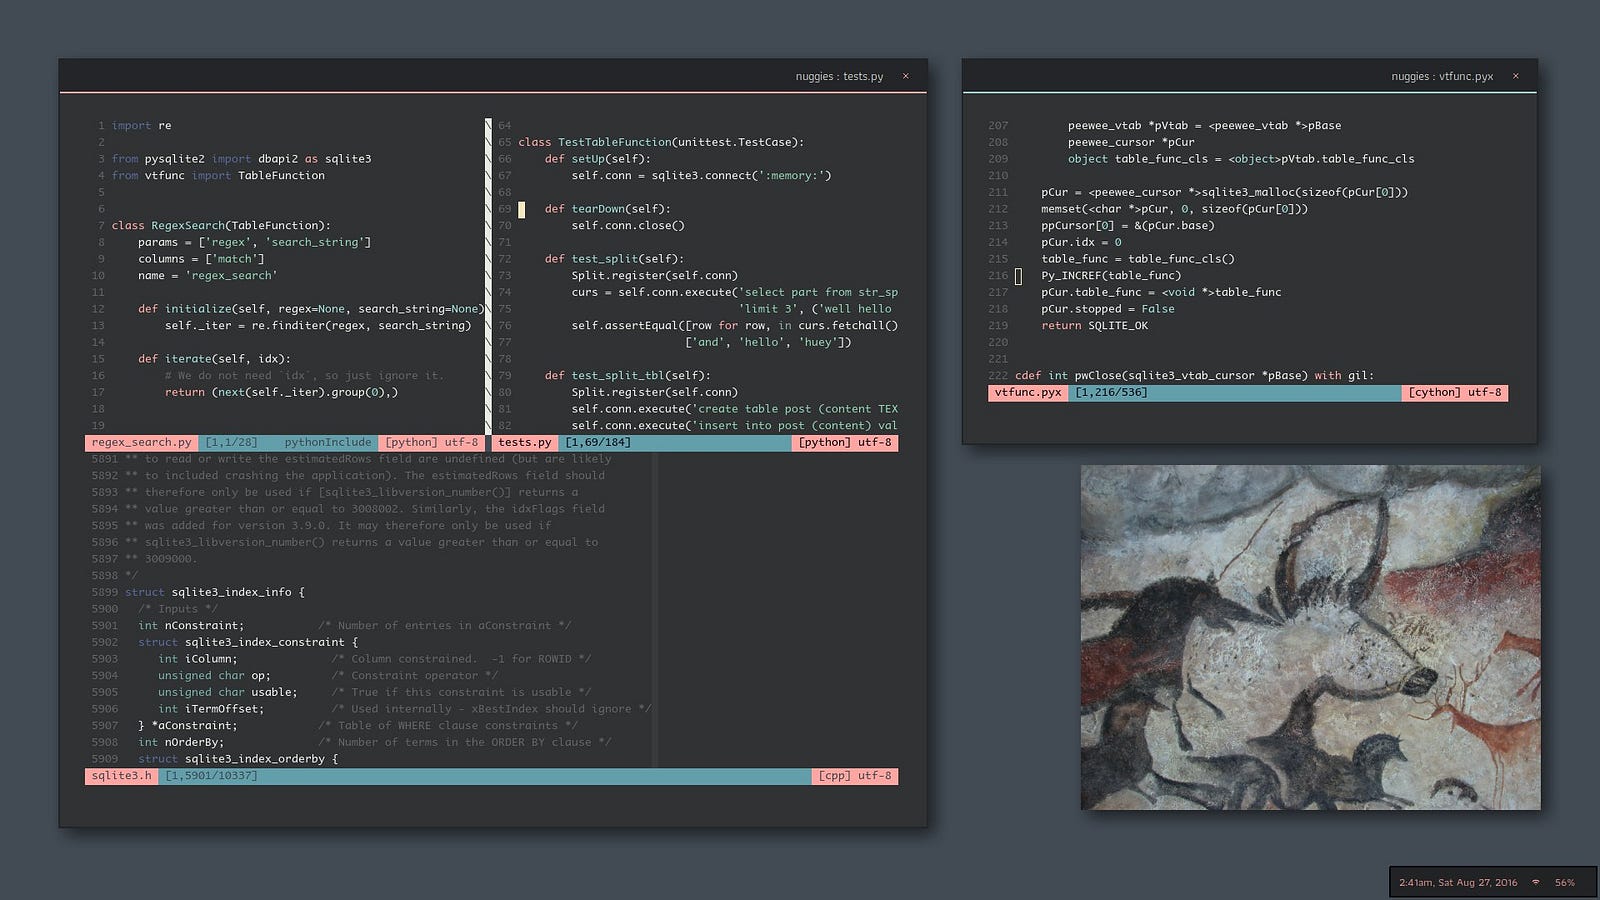Click the [1,69/184] position indicator
Image resolution: width=1600 pixels, height=900 pixels.
point(598,442)
